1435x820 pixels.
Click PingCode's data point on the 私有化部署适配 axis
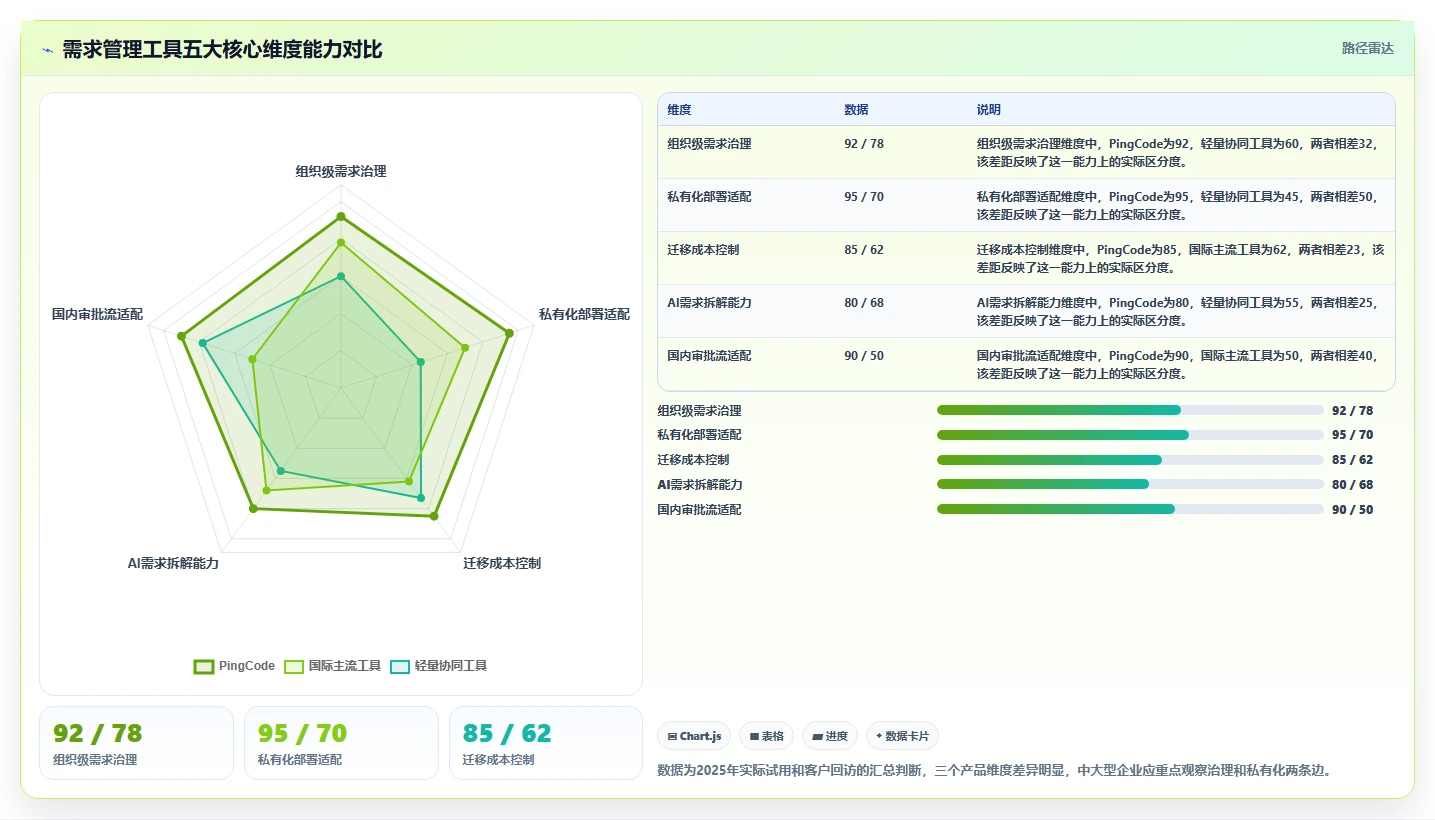tap(510, 333)
